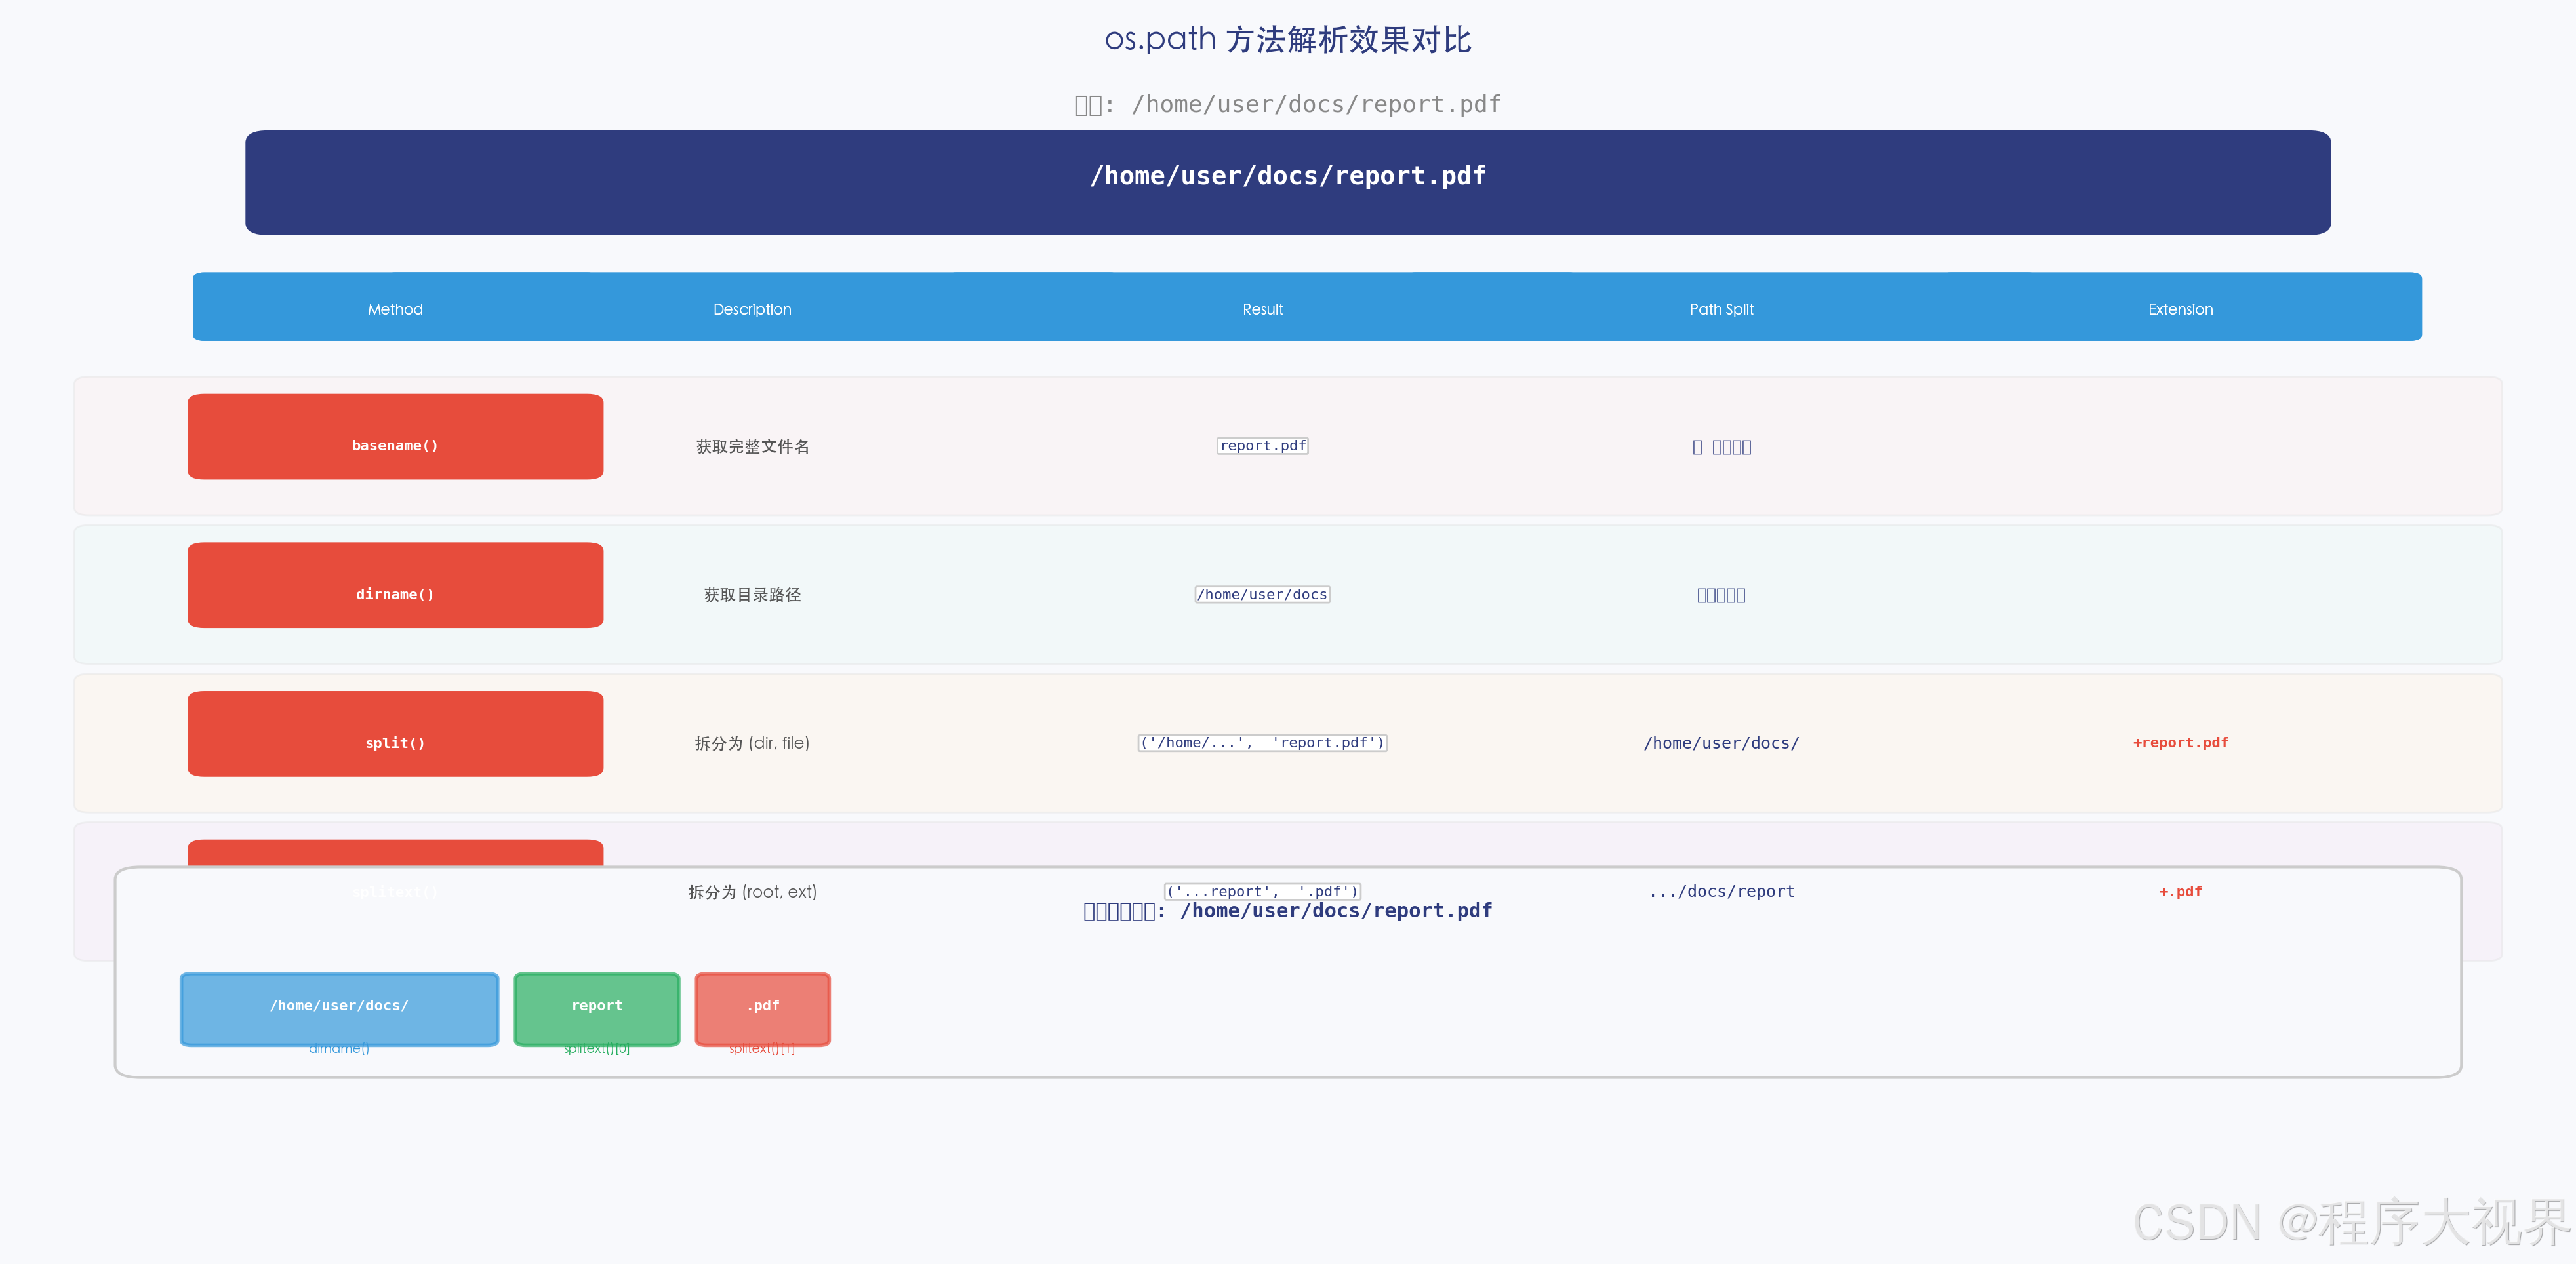Click the path split value ".../docs/report"
The width and height of the screenshot is (2576, 1264).
coord(1721,891)
